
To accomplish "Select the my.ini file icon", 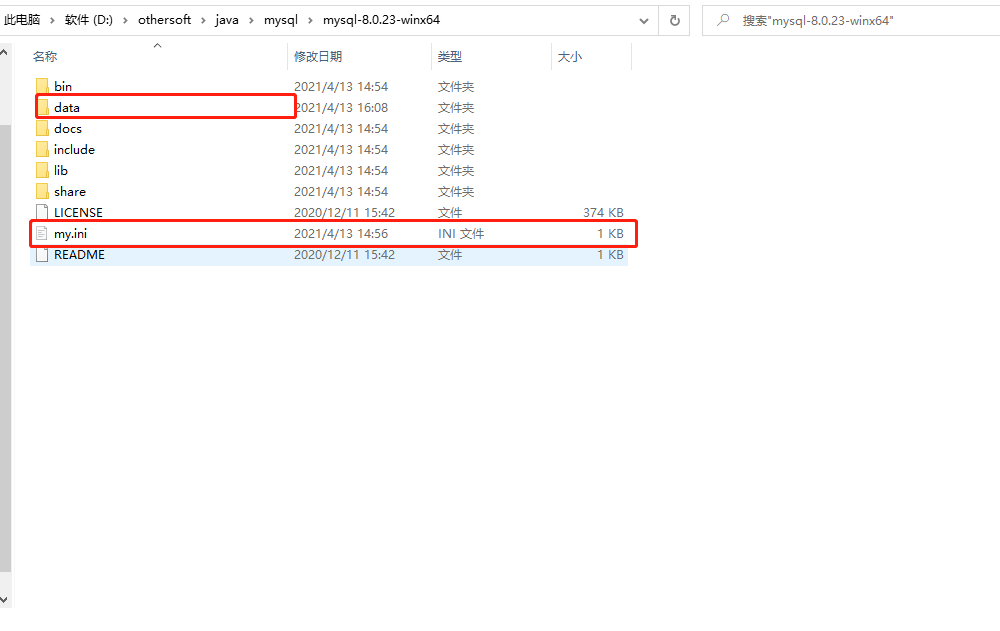I will [42, 234].
